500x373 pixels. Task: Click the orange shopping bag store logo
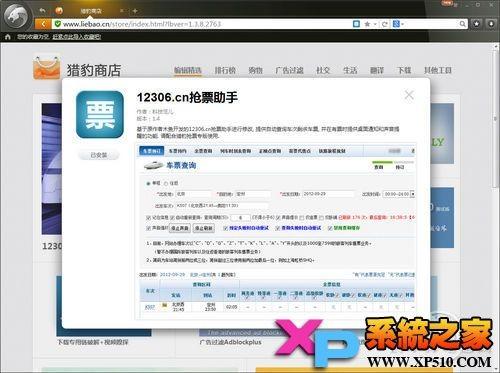pos(47,68)
